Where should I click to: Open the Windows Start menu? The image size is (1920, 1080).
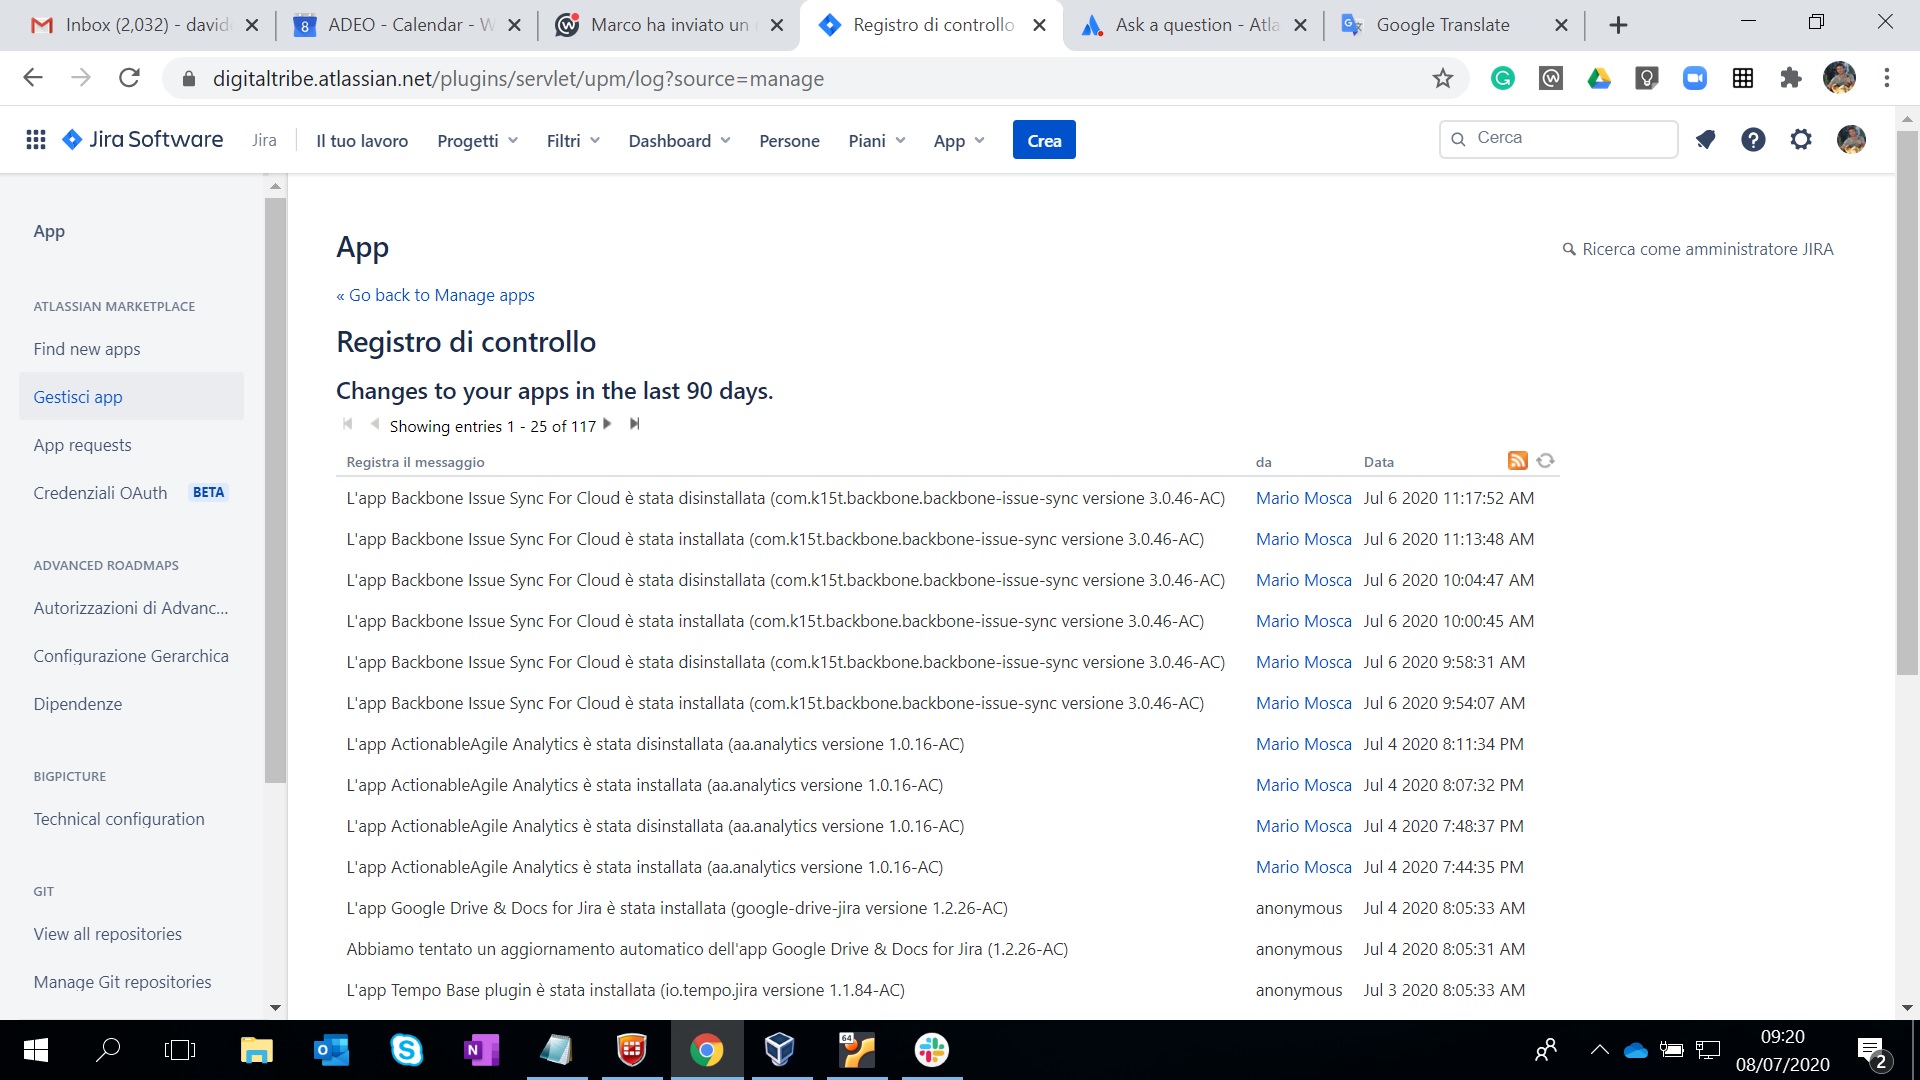[36, 1050]
